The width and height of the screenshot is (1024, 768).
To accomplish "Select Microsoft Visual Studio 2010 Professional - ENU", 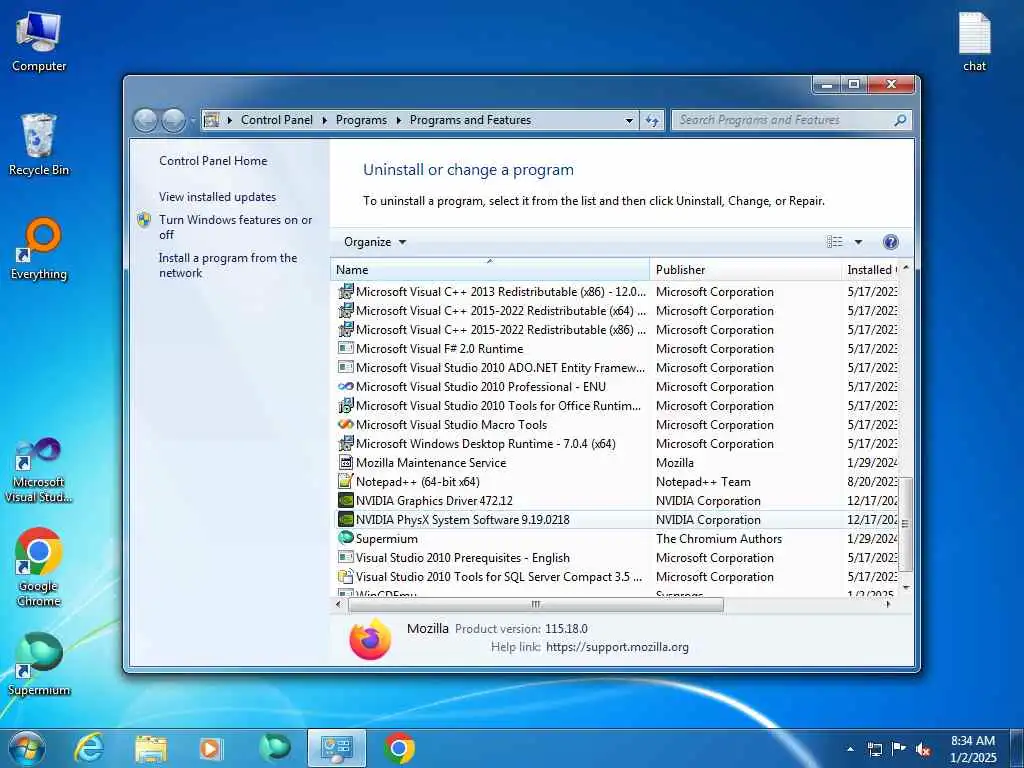I will coord(616,387).
